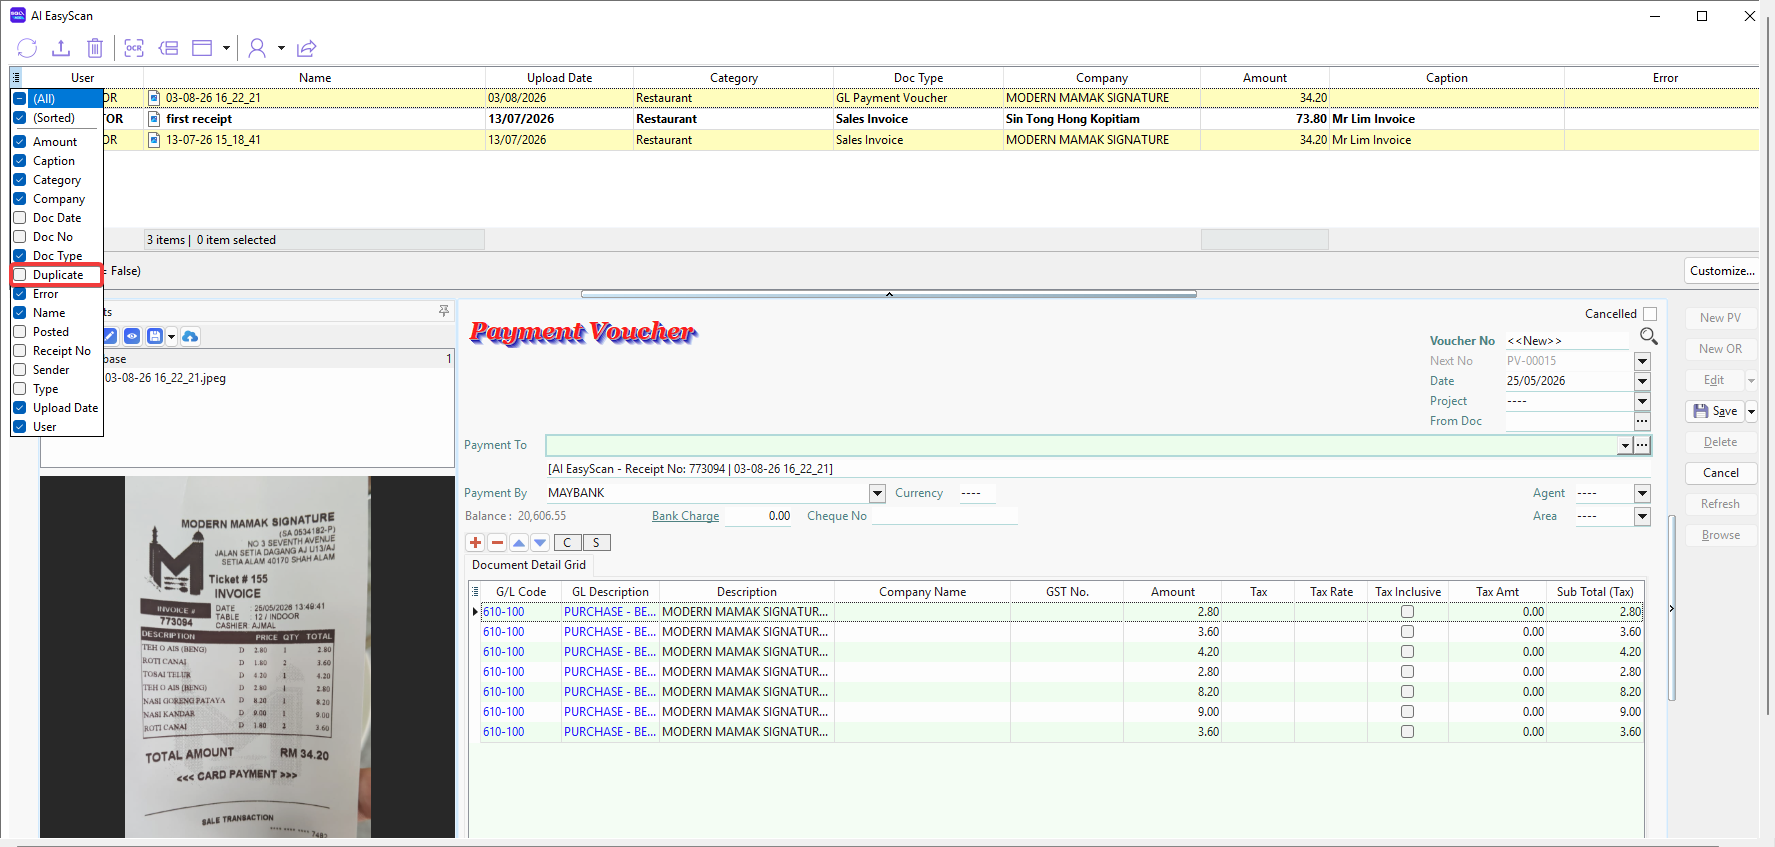1775x847 pixels.
Task: Enable the Doc Date column checkbox
Action: 19,218
